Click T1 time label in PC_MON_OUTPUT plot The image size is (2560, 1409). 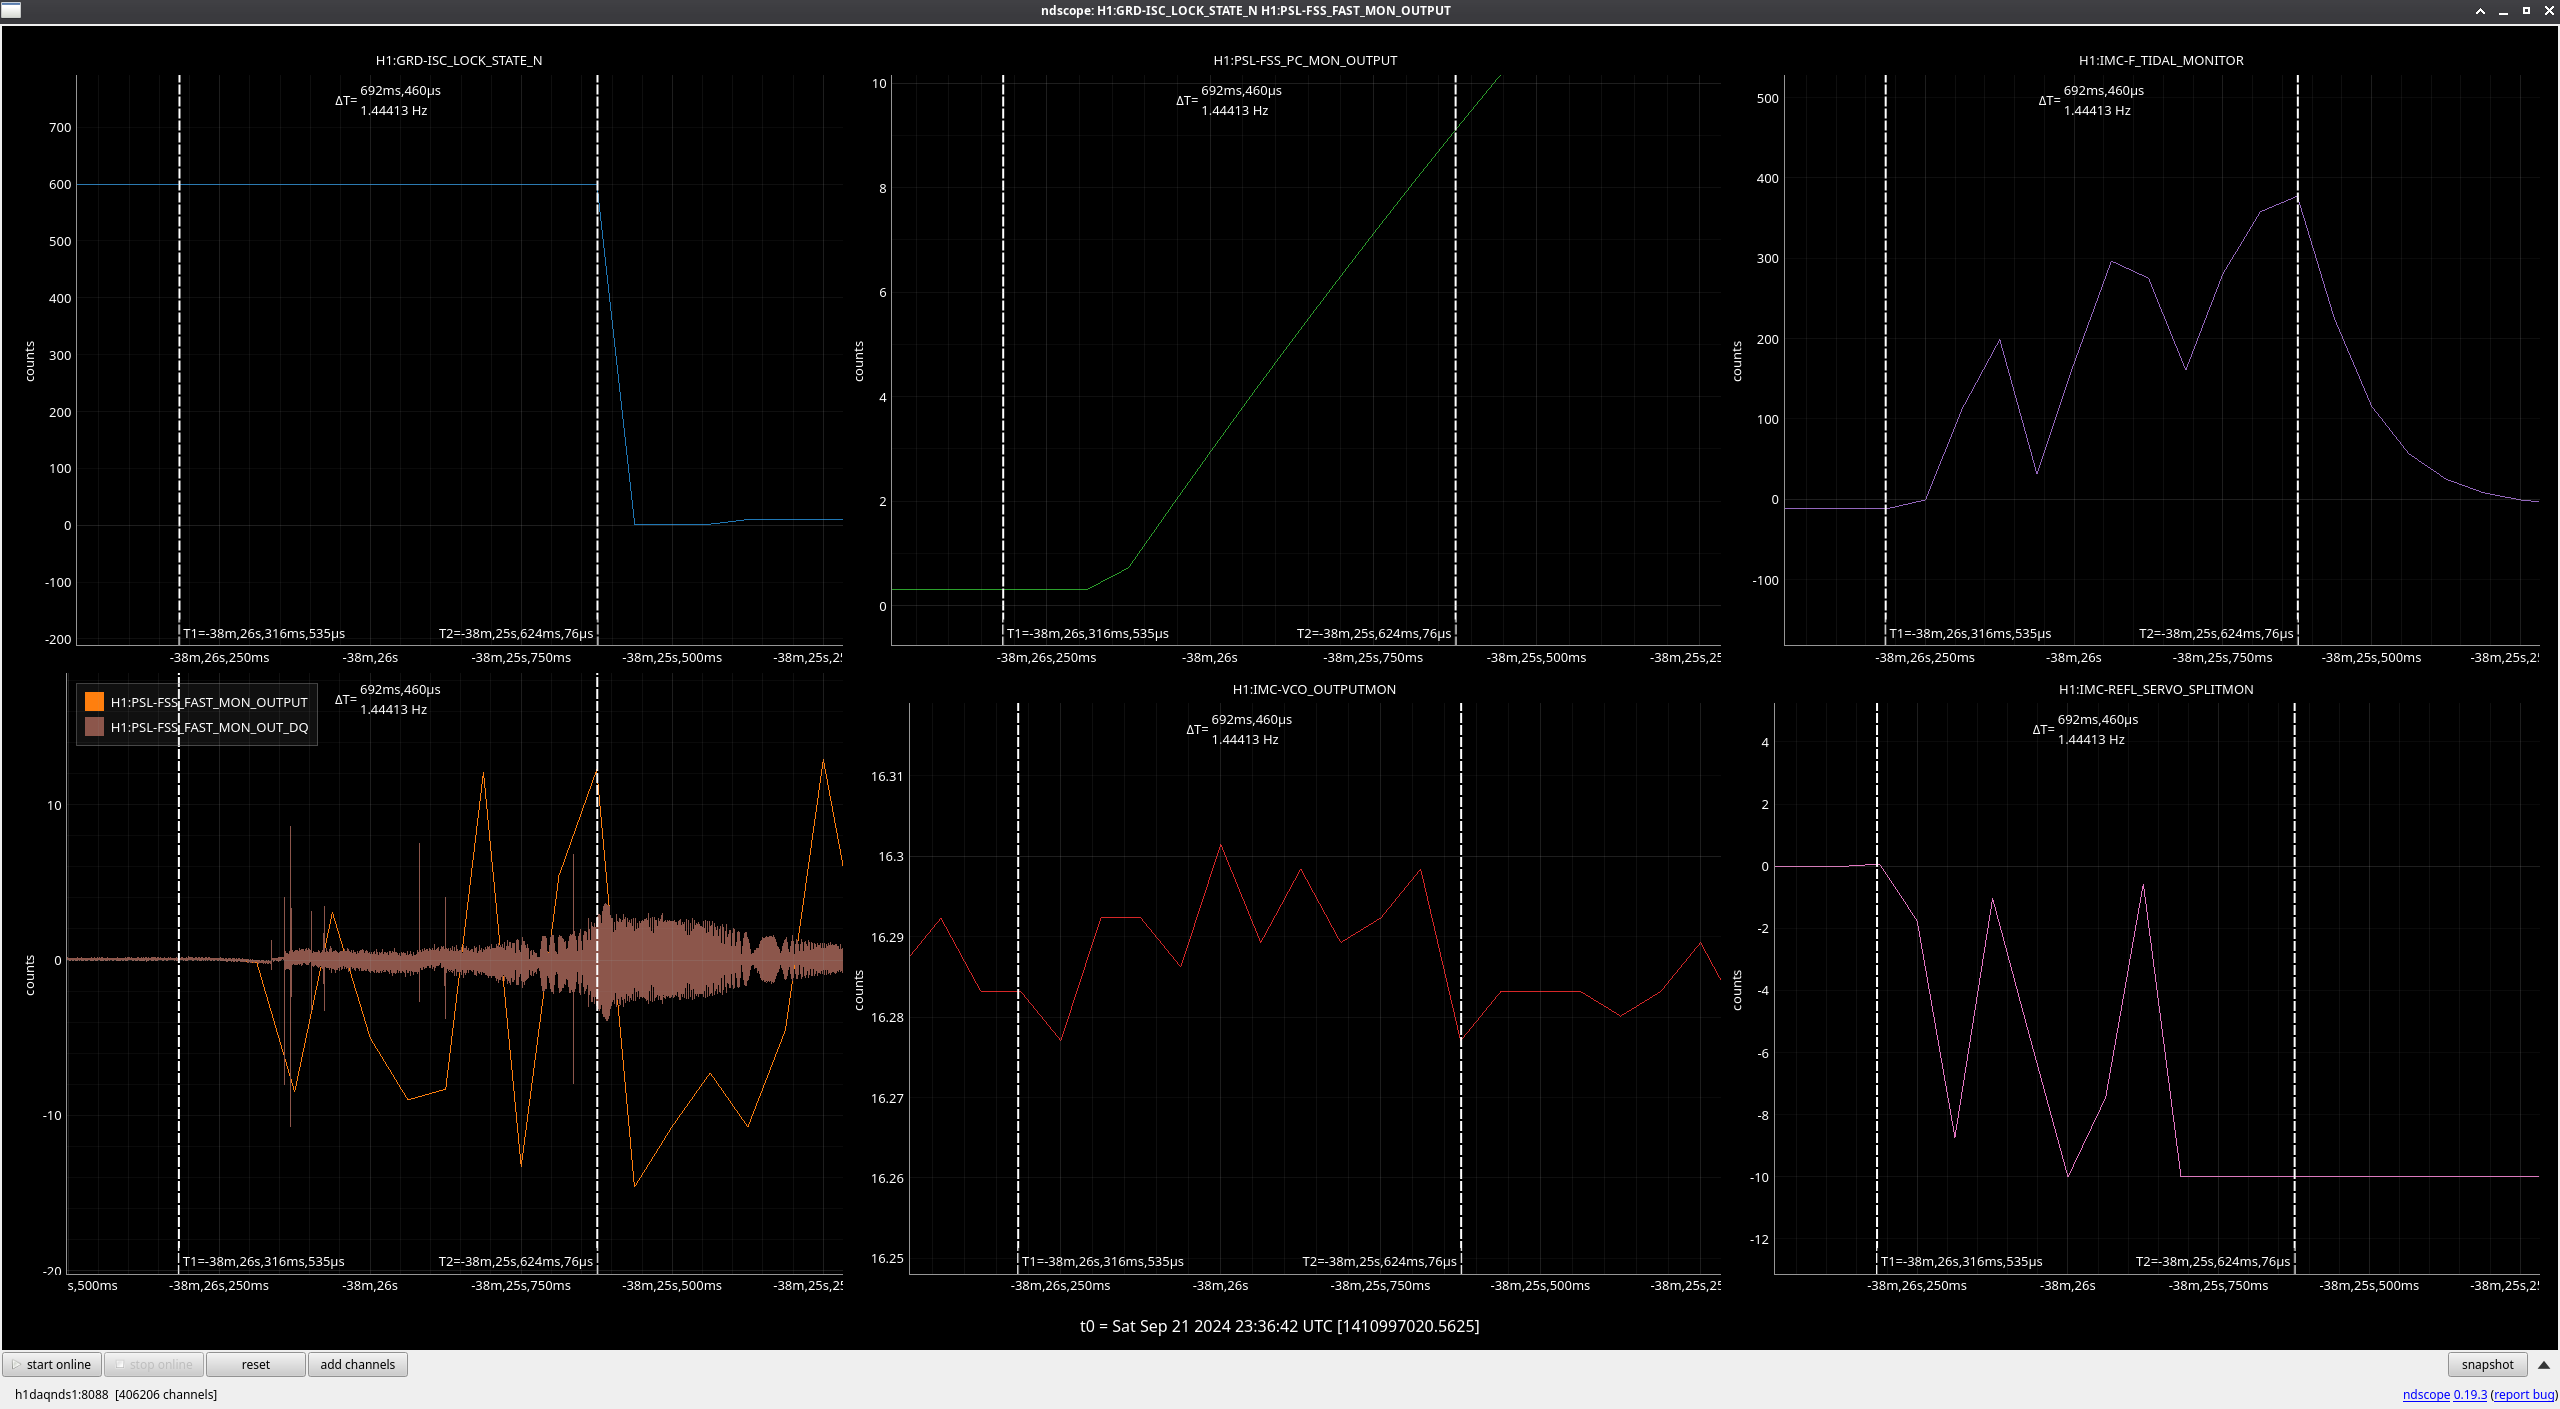click(x=1088, y=634)
